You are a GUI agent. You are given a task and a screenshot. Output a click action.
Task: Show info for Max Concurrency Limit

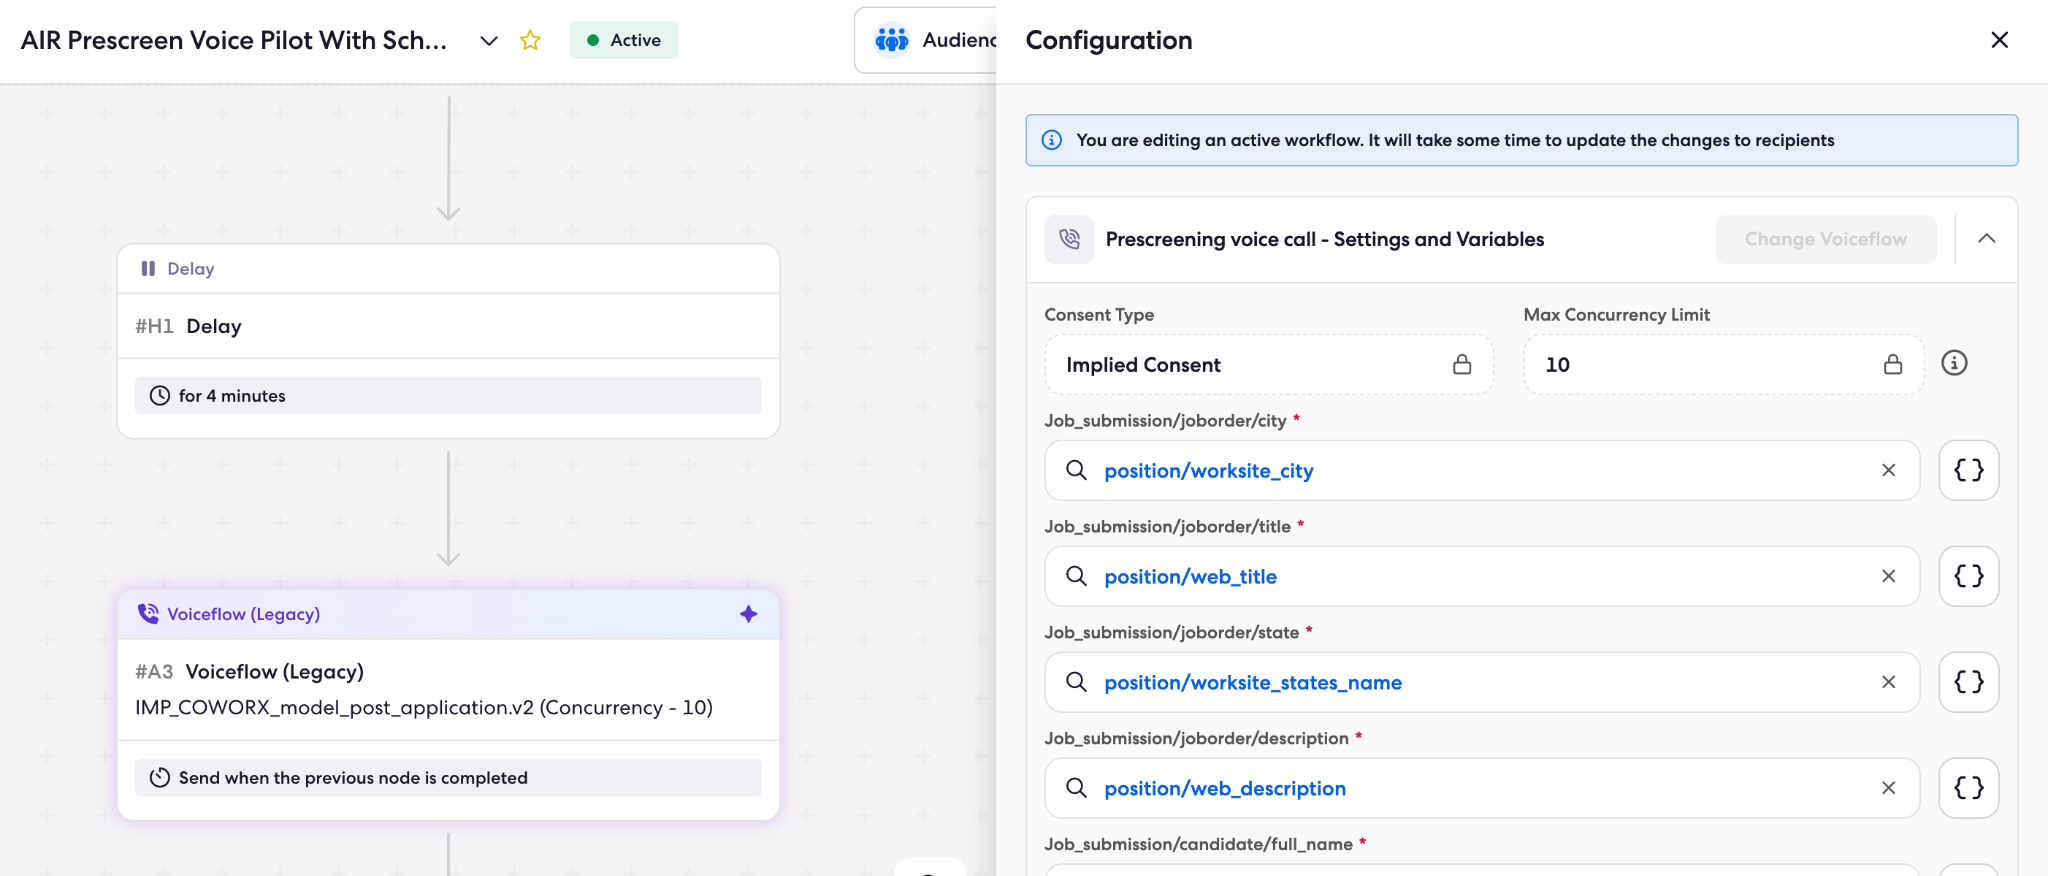coord(1954,363)
